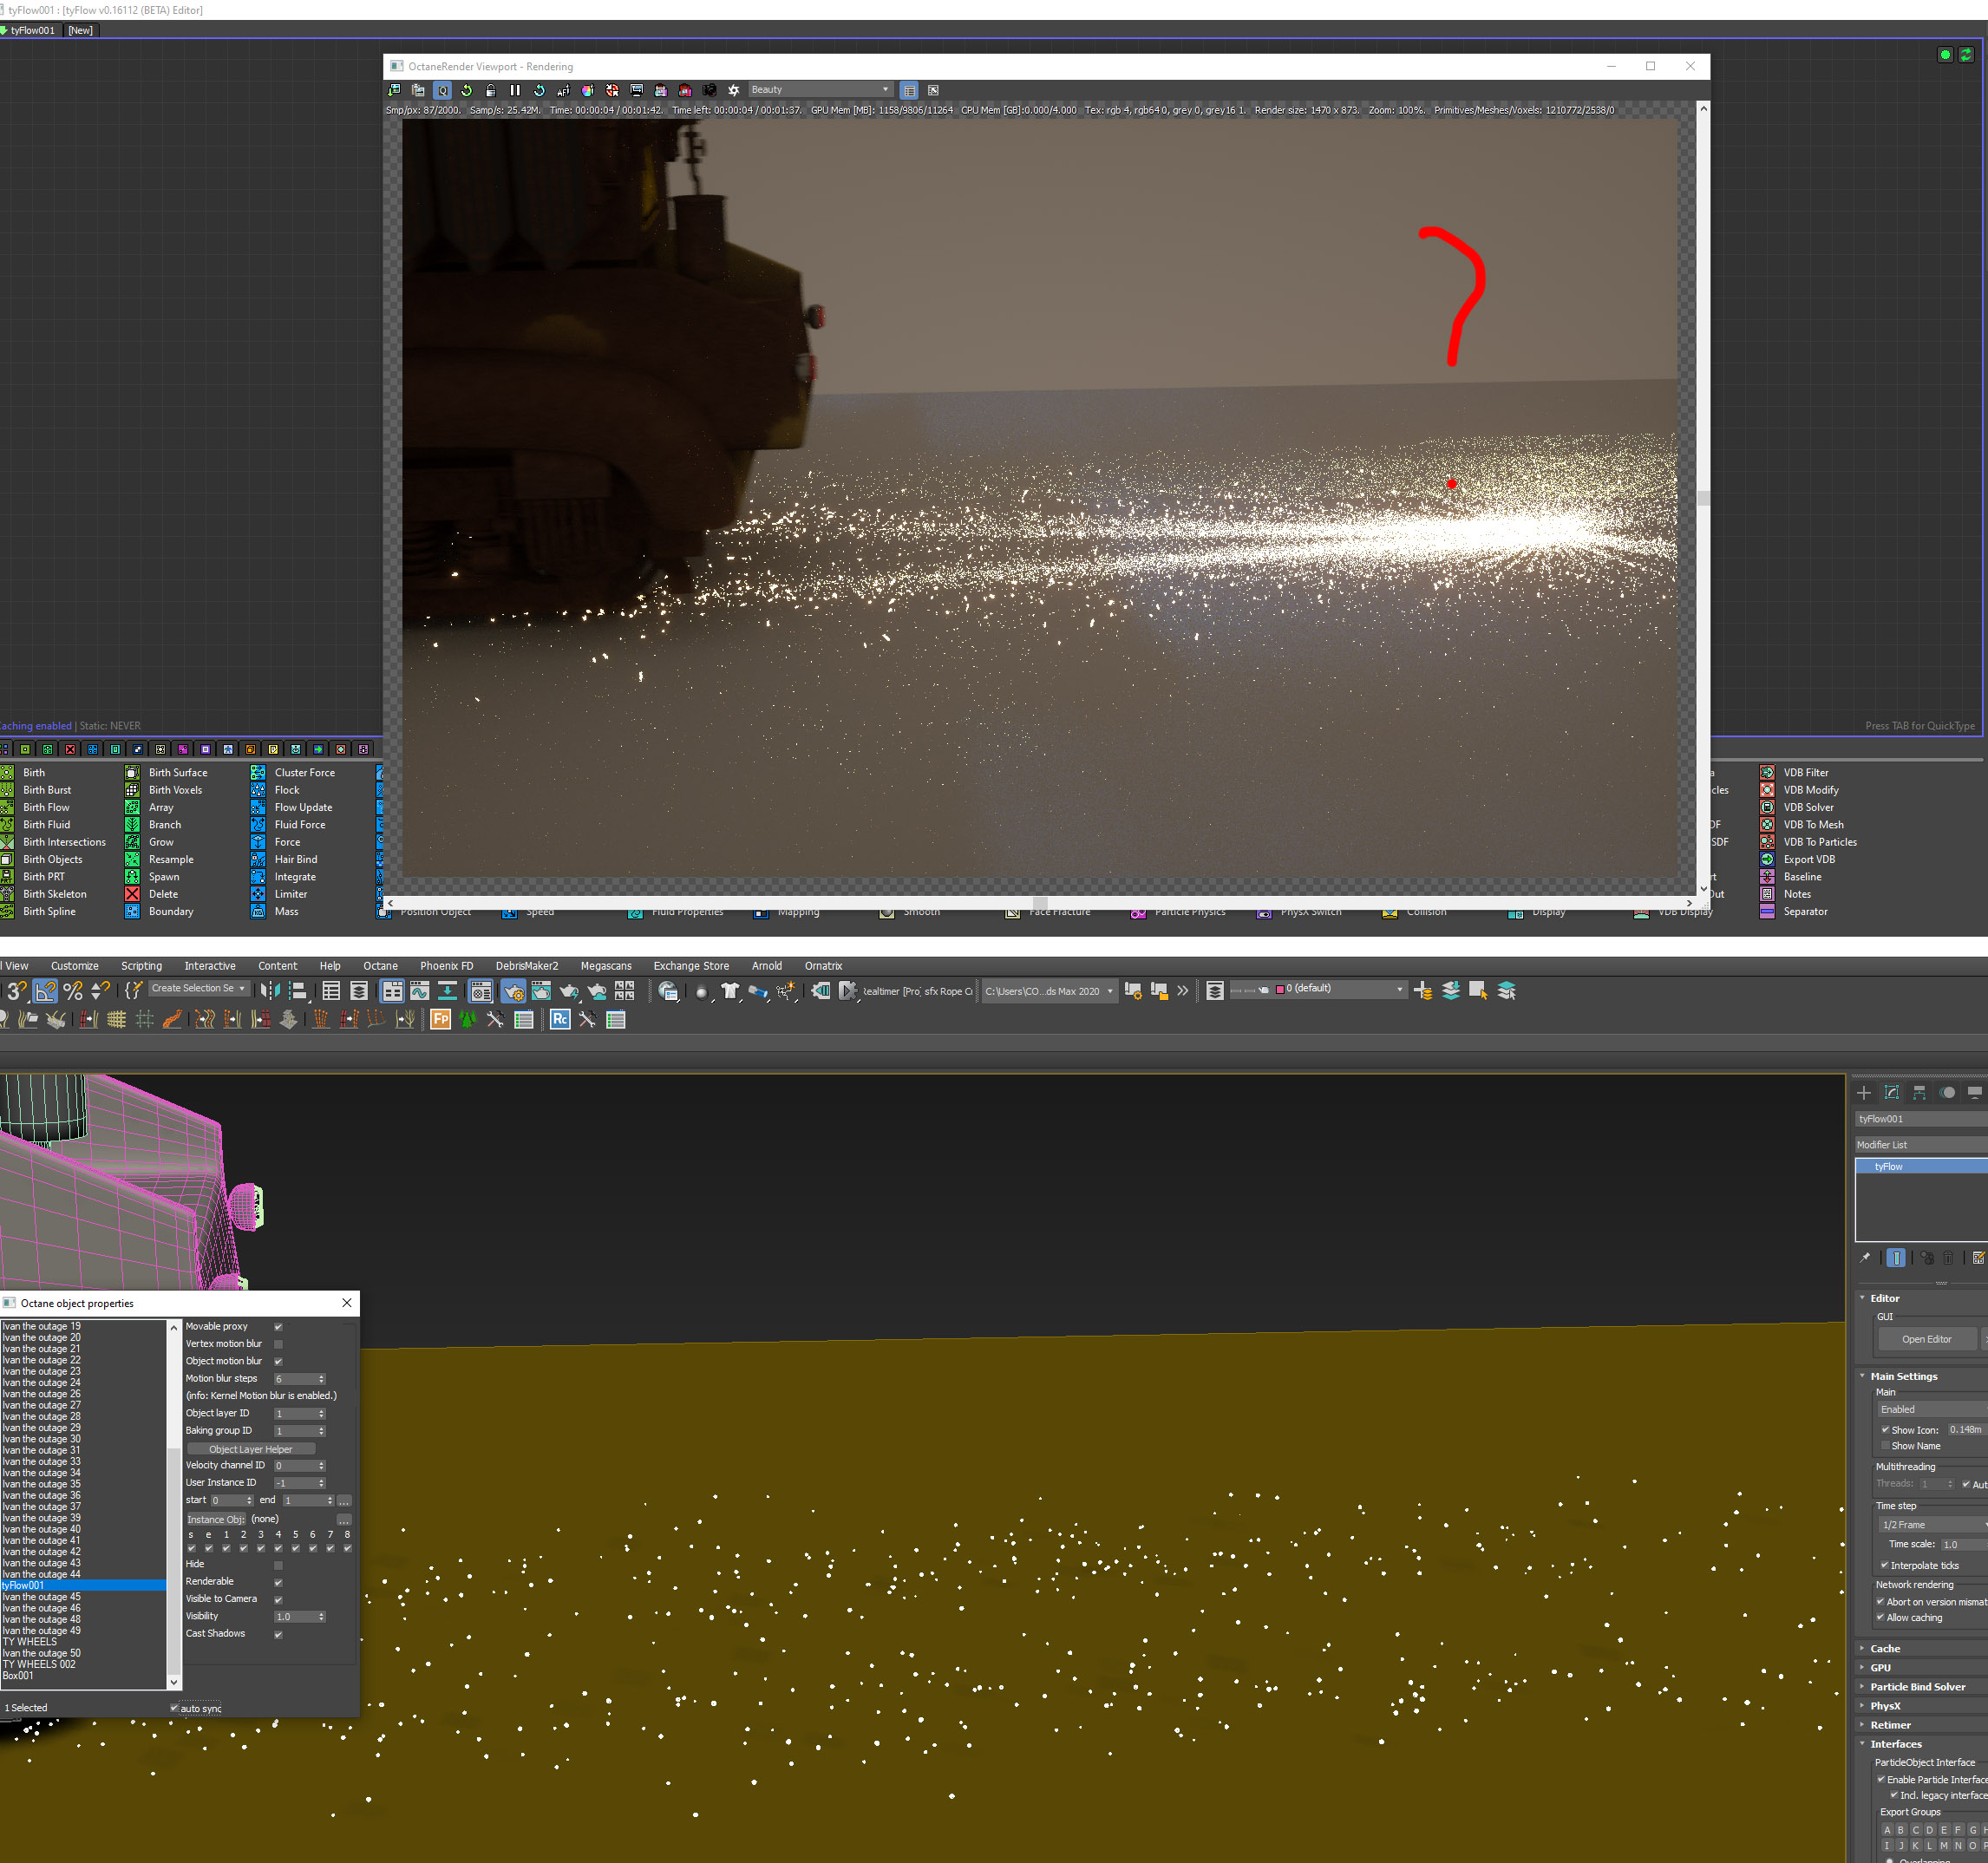Toggle Movable proxy checkbox
This screenshot has height=1863, width=1988.
click(278, 1327)
